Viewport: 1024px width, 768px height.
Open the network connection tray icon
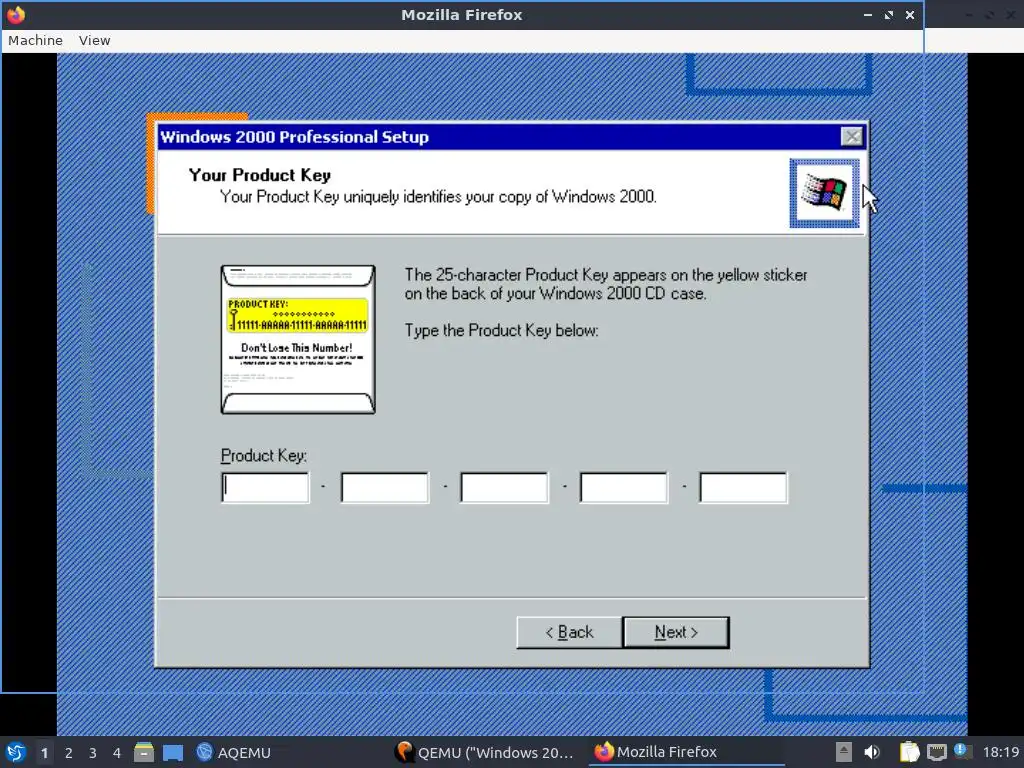(936, 752)
